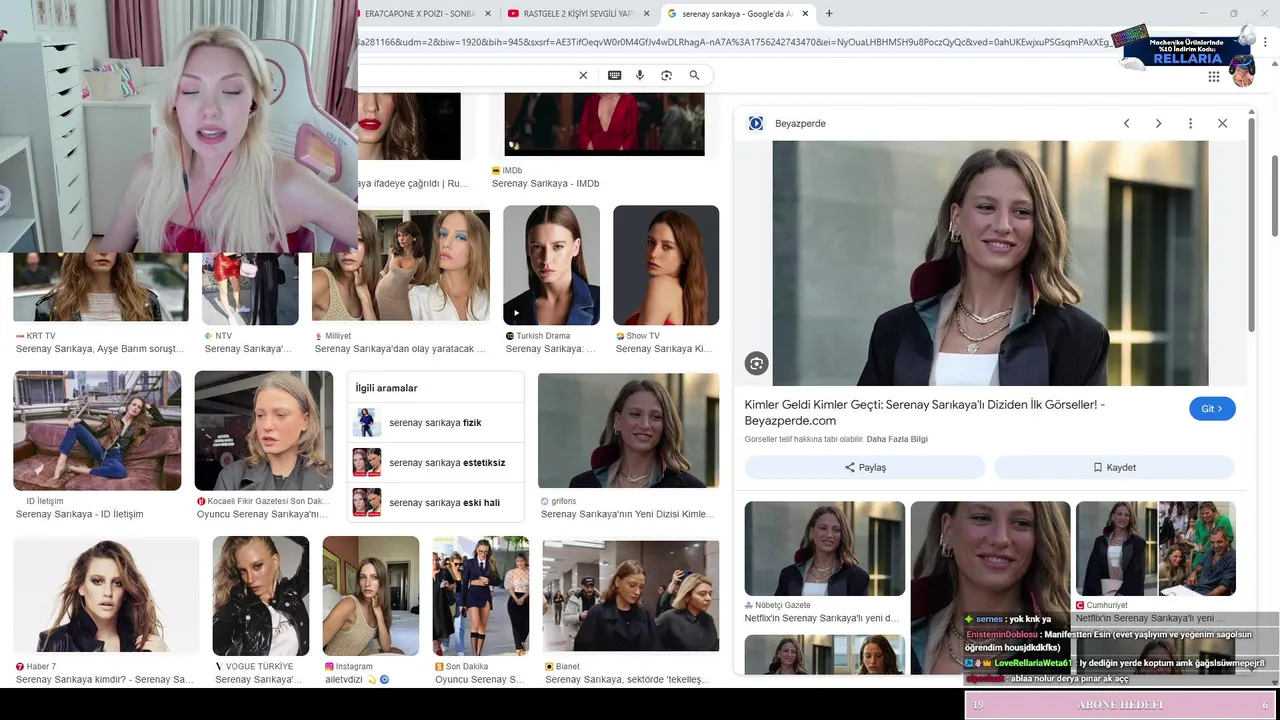Open the Nöbetçi Gazete related image

point(825,548)
